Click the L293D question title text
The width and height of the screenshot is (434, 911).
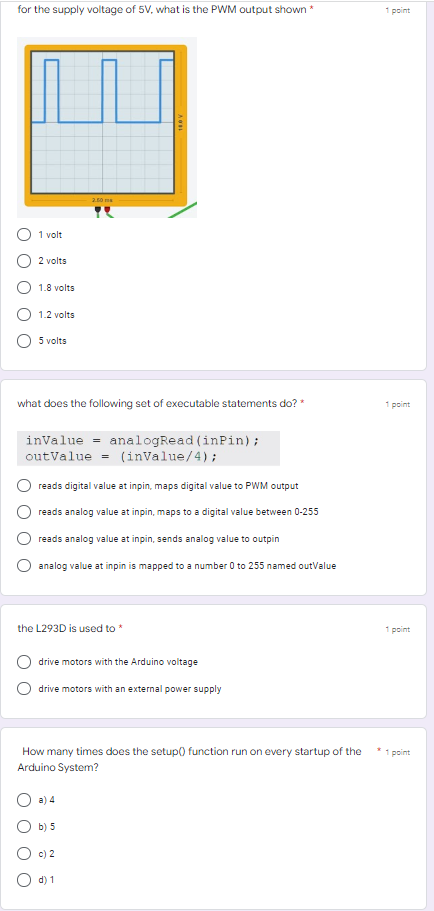click(x=67, y=628)
